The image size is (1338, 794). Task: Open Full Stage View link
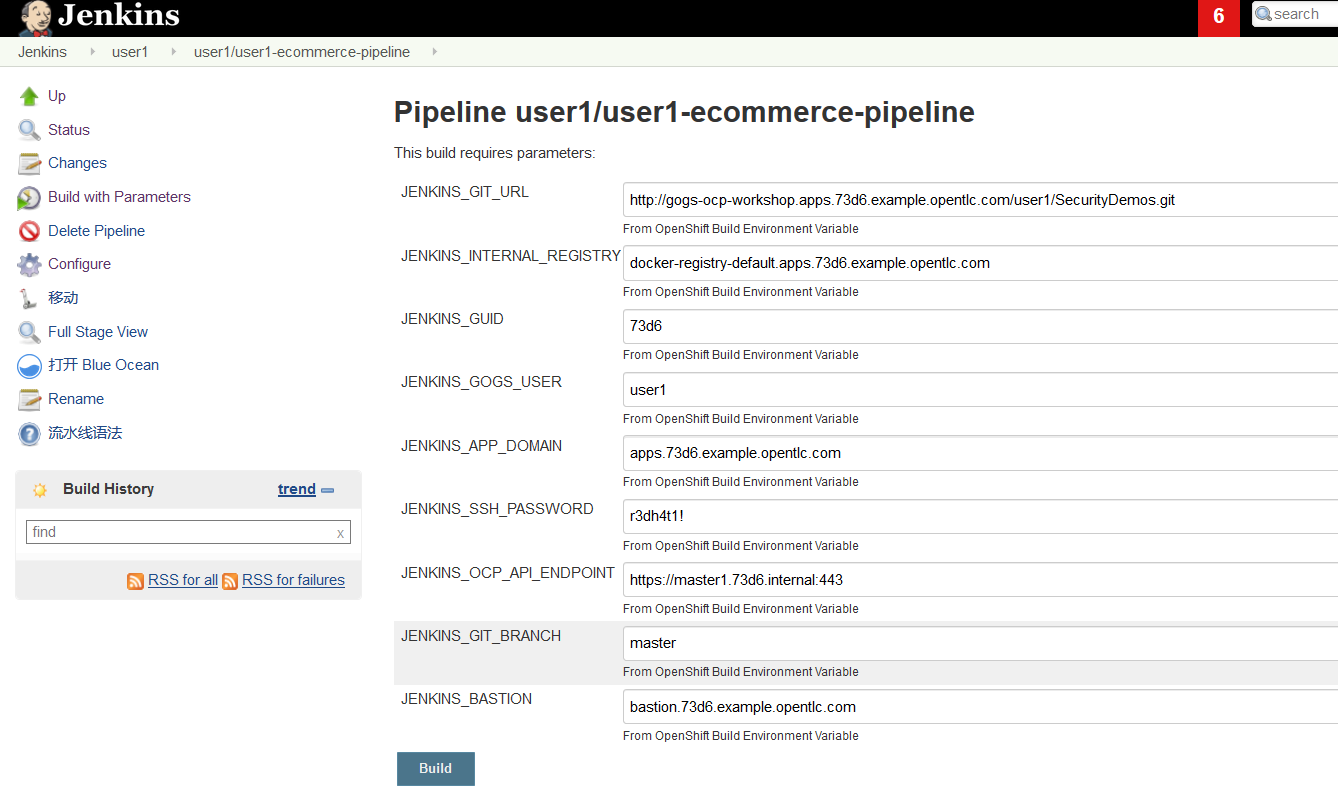[x=98, y=332]
